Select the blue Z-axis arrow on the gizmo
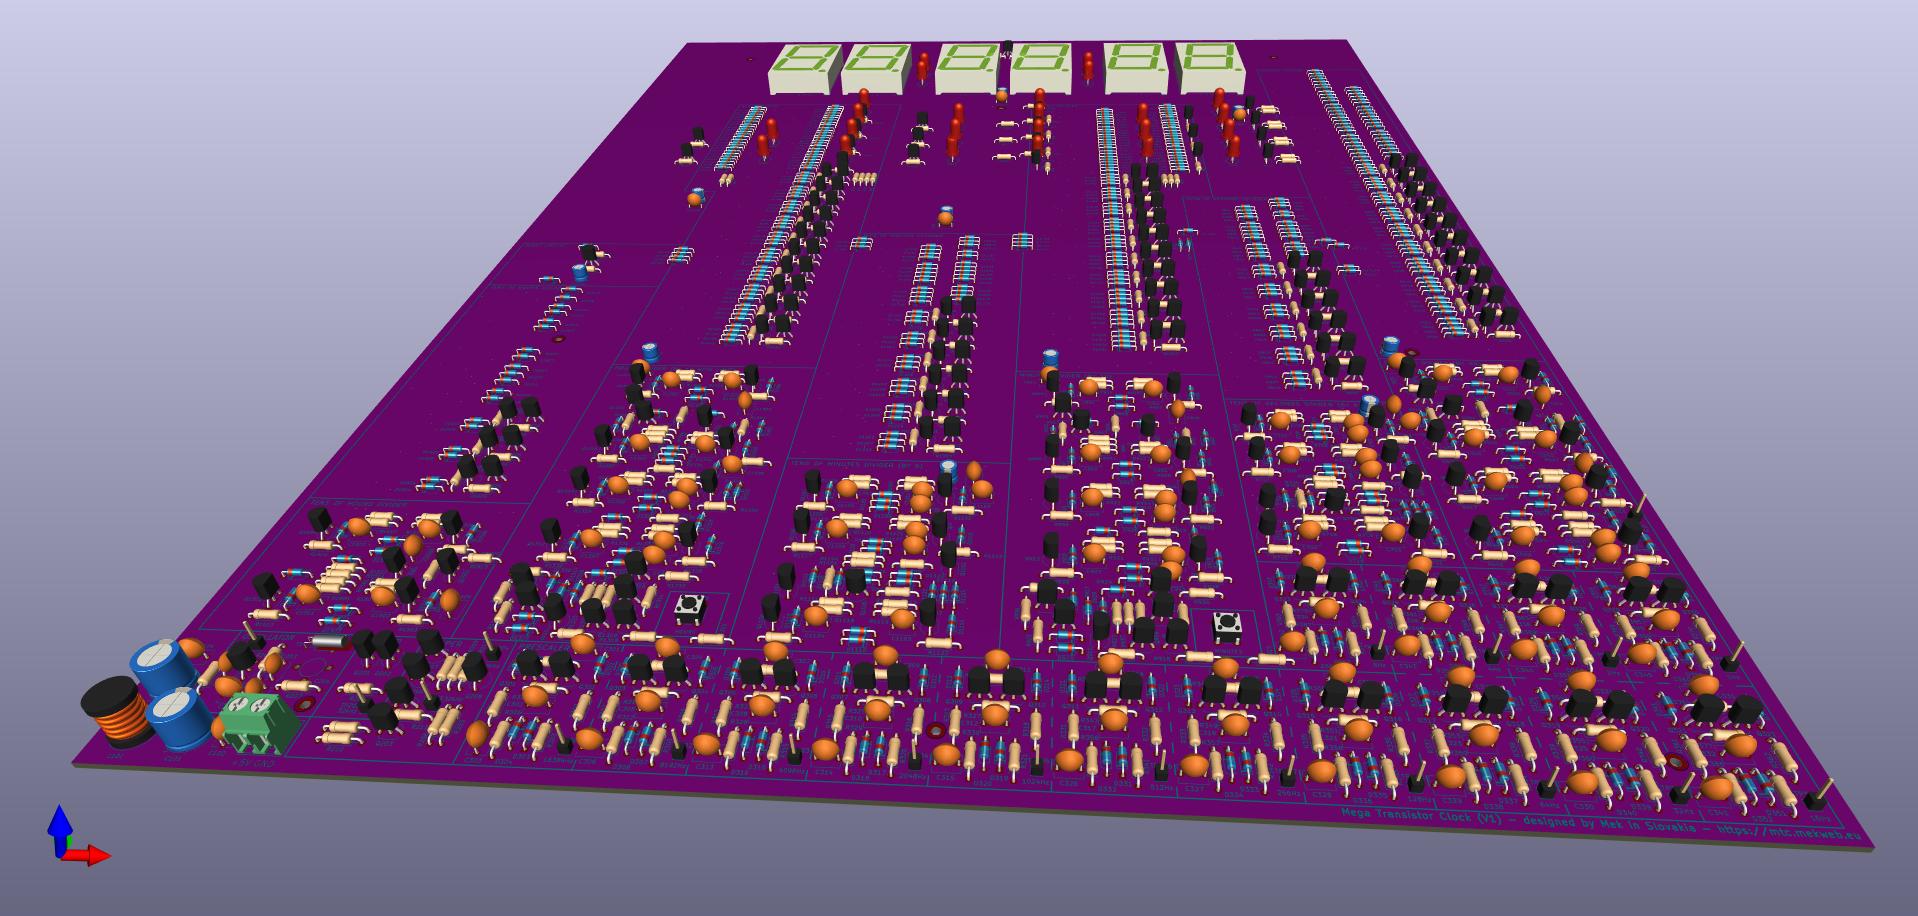The height and width of the screenshot is (916, 1918). tap(60, 827)
